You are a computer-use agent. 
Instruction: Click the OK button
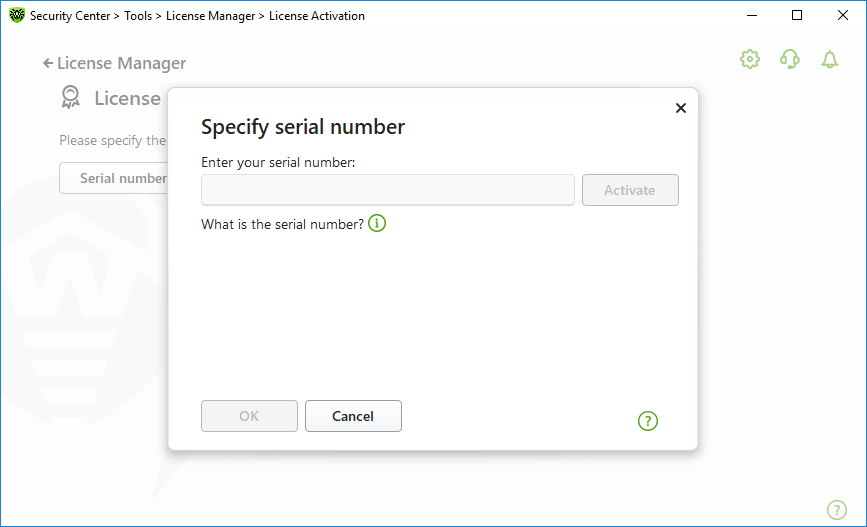tap(249, 416)
